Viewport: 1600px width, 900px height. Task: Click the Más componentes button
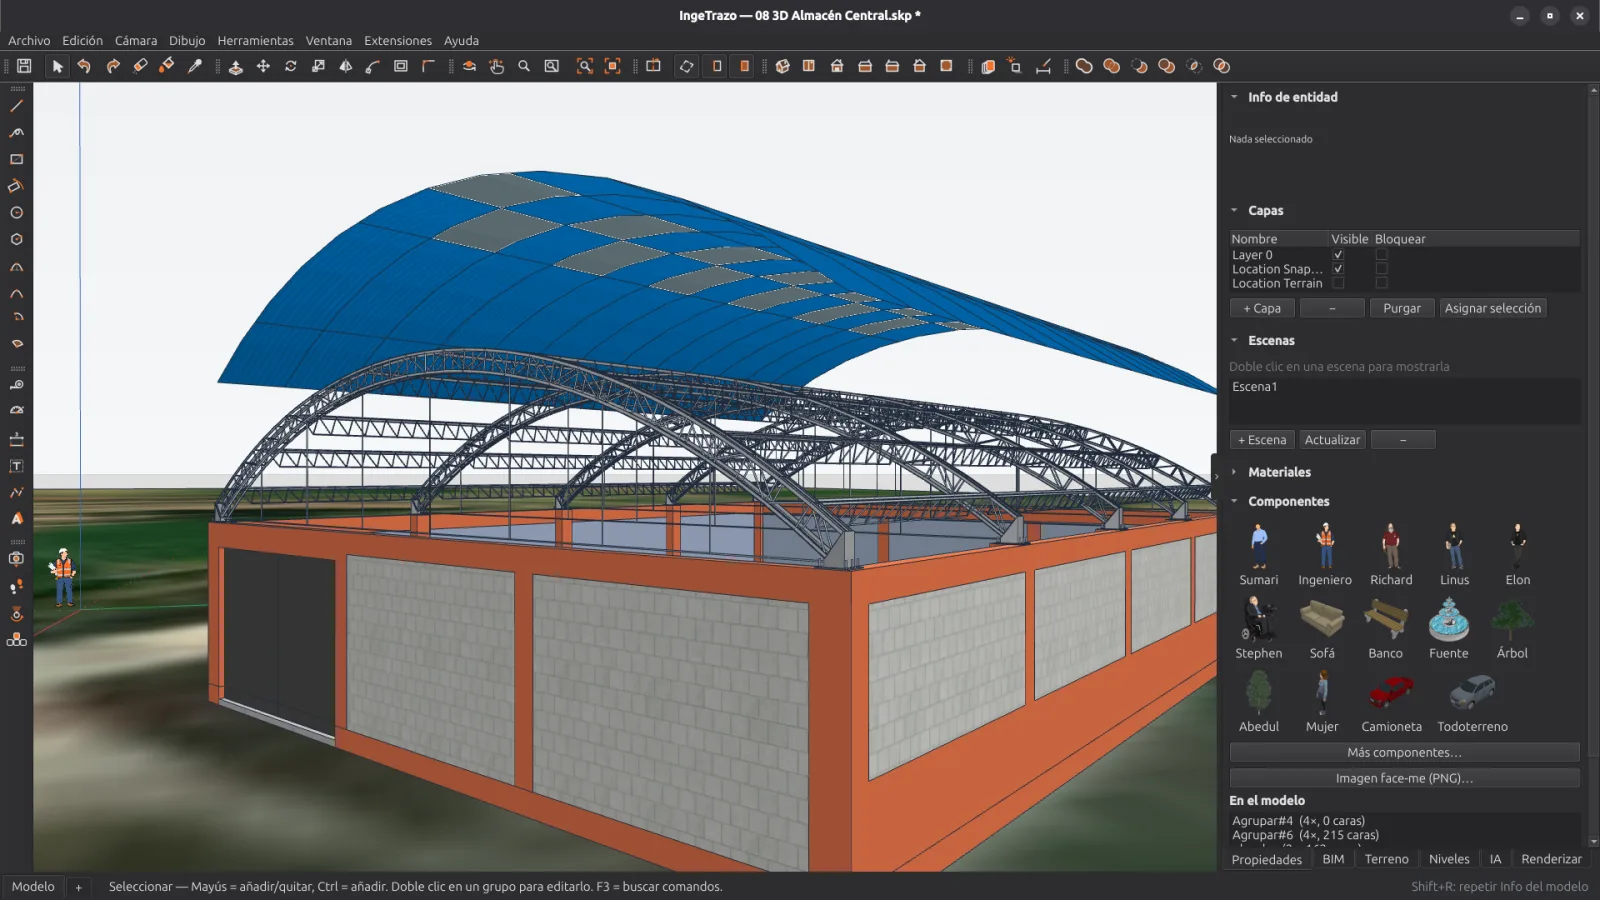1404,752
